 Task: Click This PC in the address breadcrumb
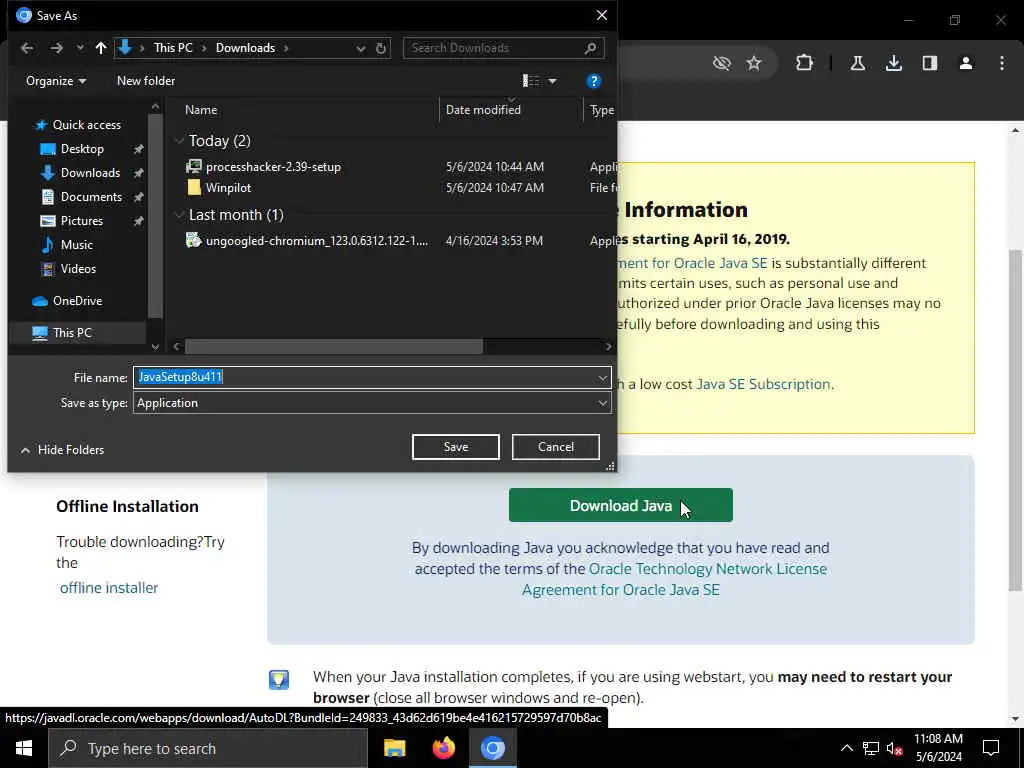pos(173,48)
